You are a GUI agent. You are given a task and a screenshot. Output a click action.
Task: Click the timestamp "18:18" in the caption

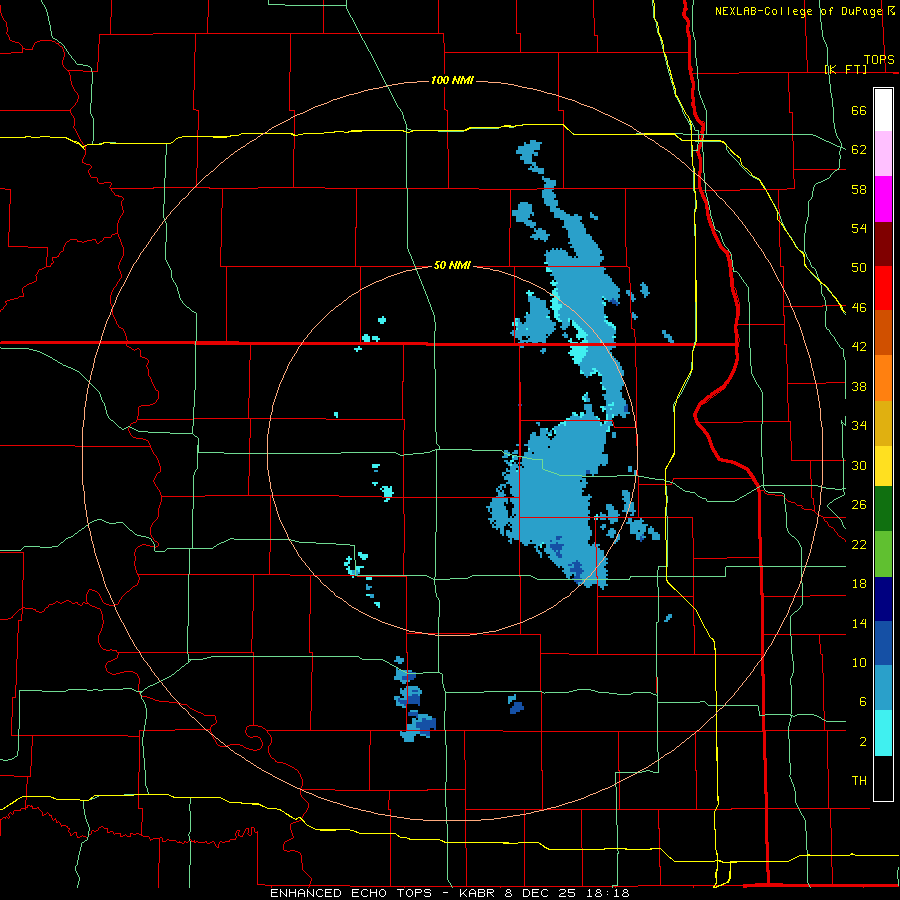[607, 893]
